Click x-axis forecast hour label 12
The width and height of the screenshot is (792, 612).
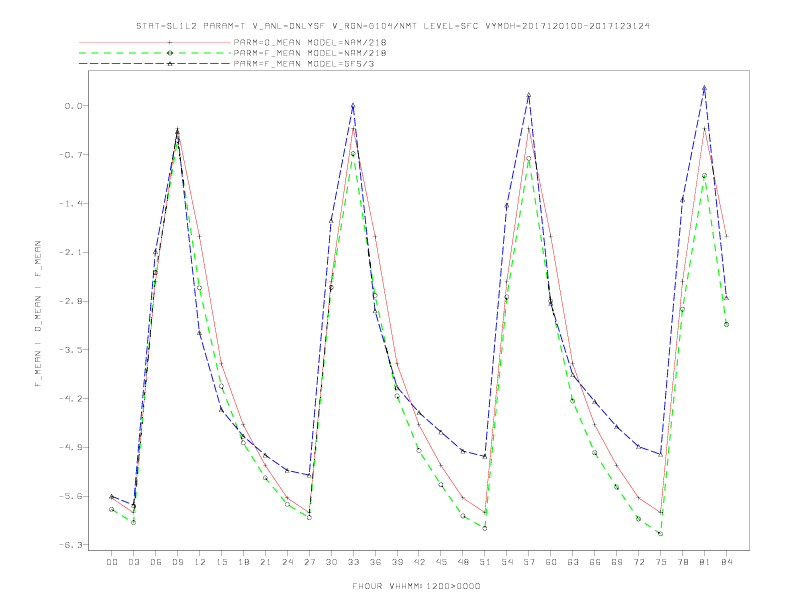click(200, 562)
